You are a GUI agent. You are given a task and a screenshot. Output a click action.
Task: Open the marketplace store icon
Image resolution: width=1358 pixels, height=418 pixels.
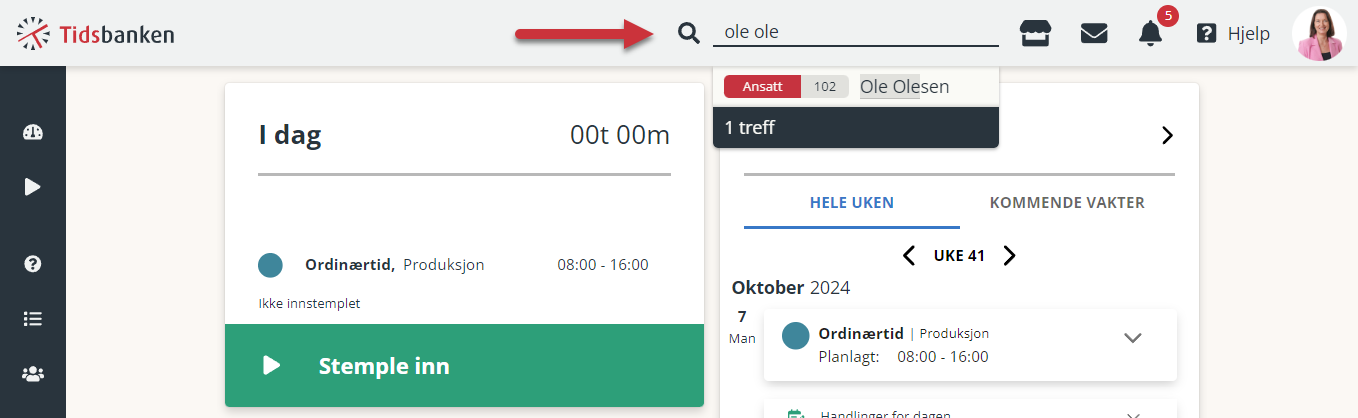1035,33
